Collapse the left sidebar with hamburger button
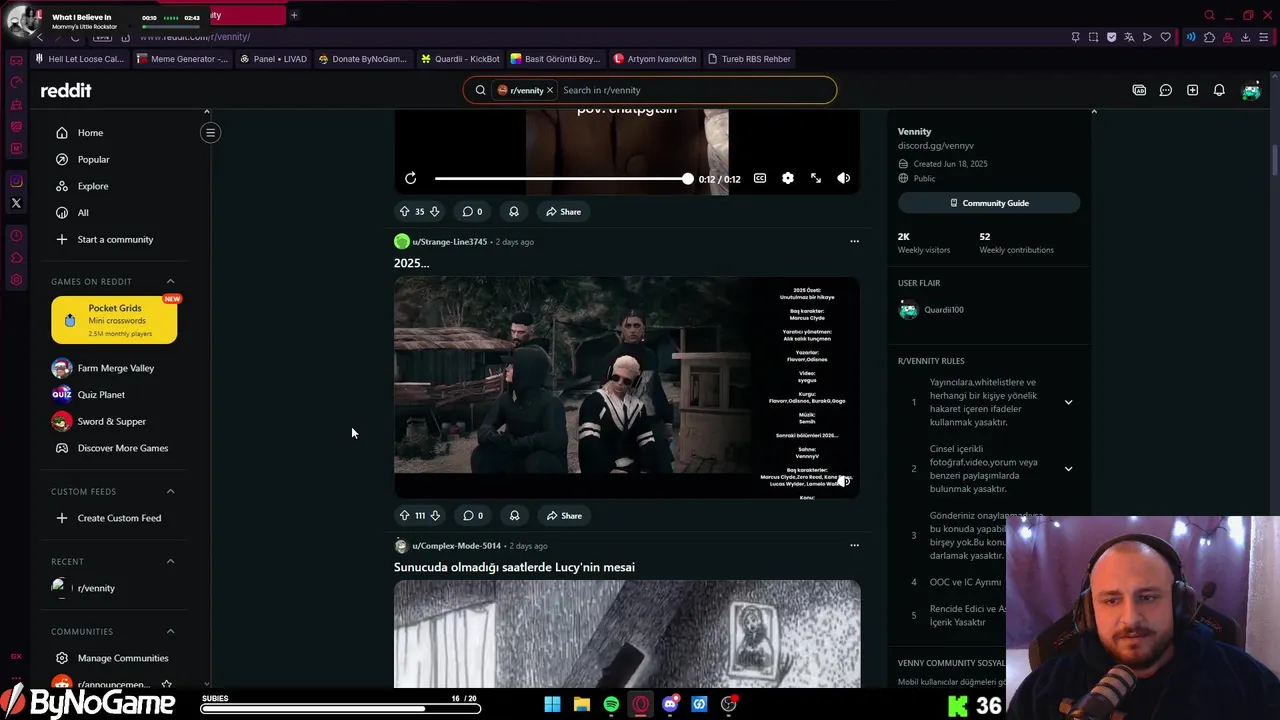The height and width of the screenshot is (720, 1280). (x=210, y=132)
